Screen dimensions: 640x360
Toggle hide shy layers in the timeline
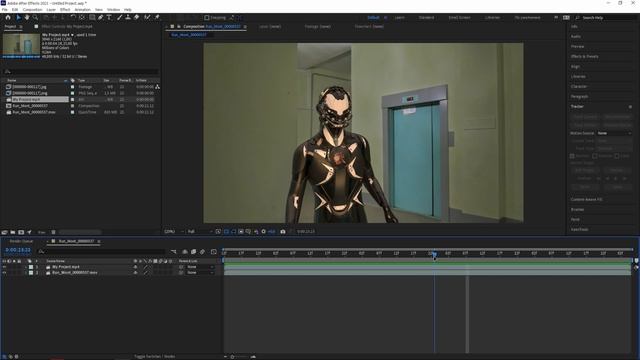coord(185,252)
